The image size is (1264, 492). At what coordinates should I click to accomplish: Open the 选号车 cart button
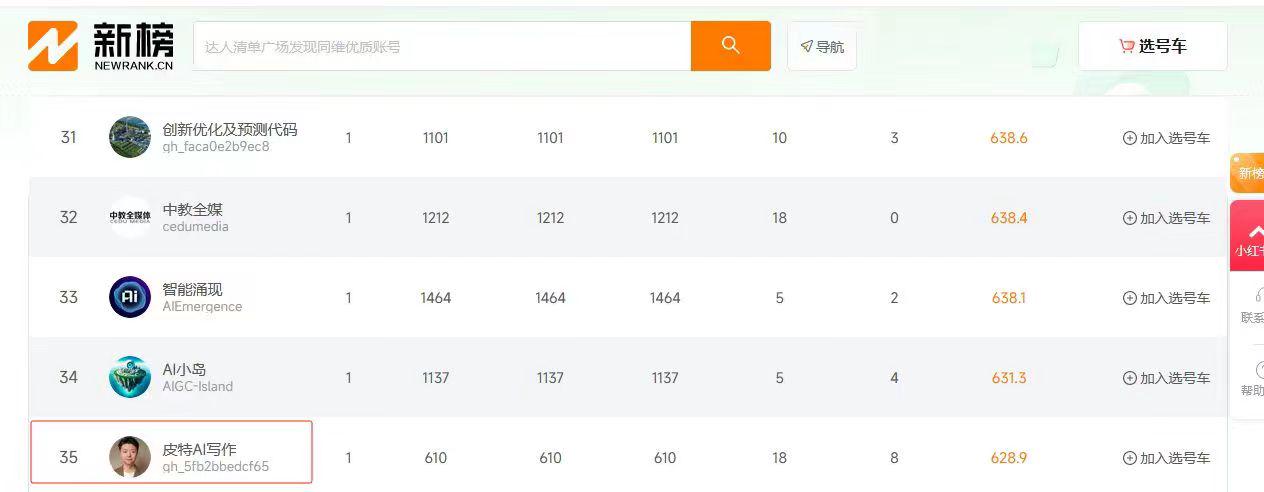(x=1153, y=46)
